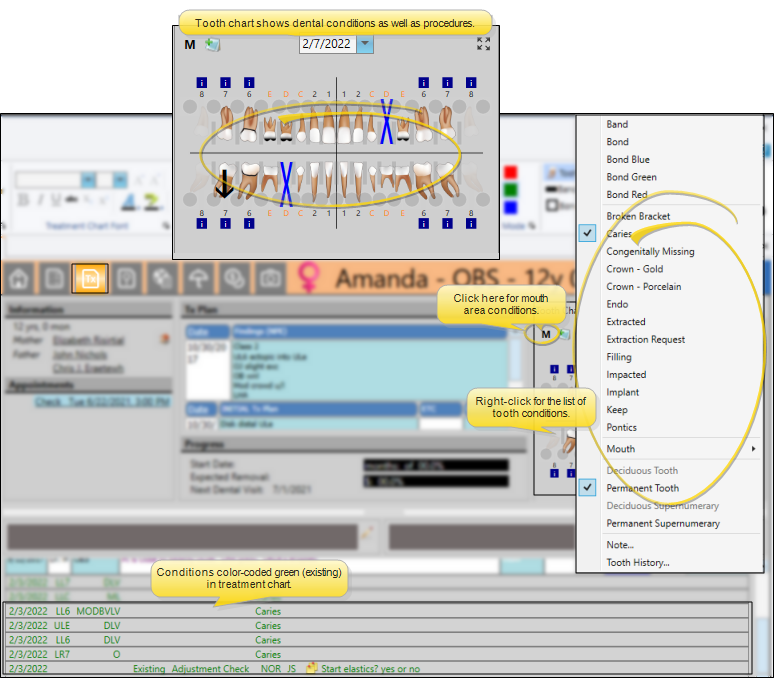Pick the red color swatch
The image size is (774, 678).
click(510, 172)
